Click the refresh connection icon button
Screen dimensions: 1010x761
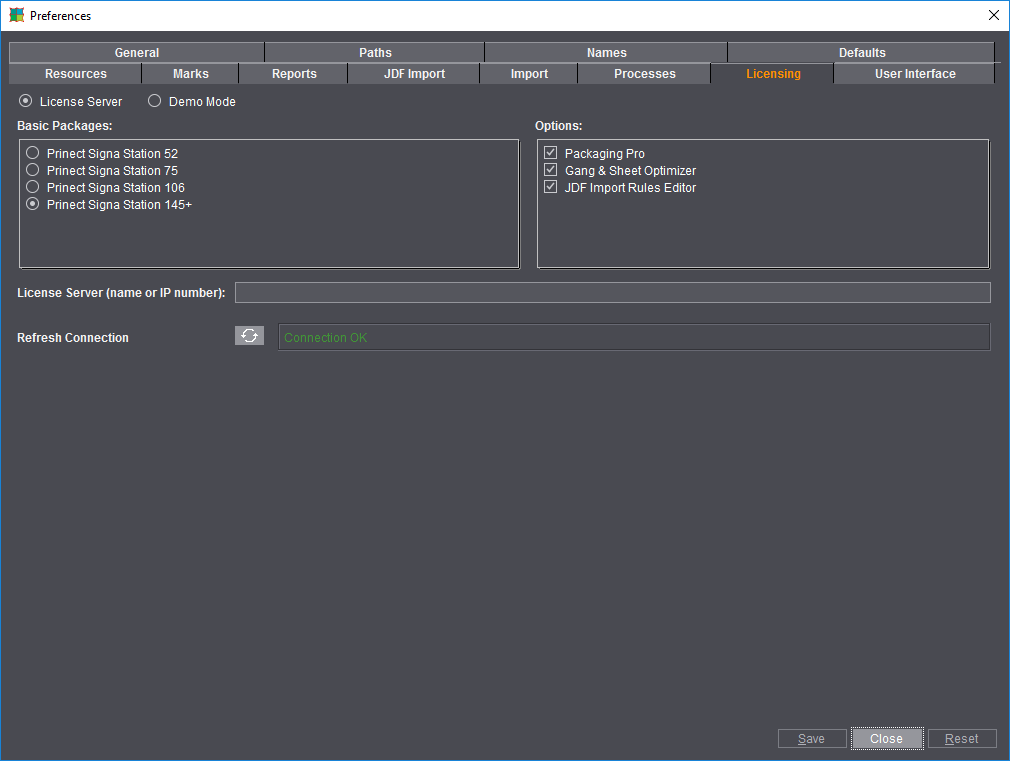(x=249, y=336)
